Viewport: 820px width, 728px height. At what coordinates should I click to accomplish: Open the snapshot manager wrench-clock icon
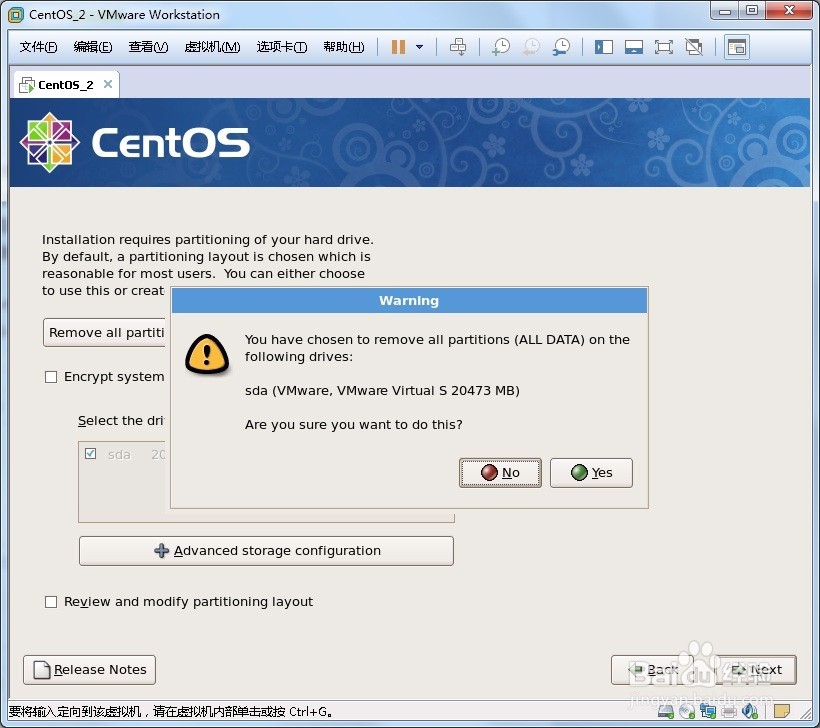pyautogui.click(x=562, y=47)
